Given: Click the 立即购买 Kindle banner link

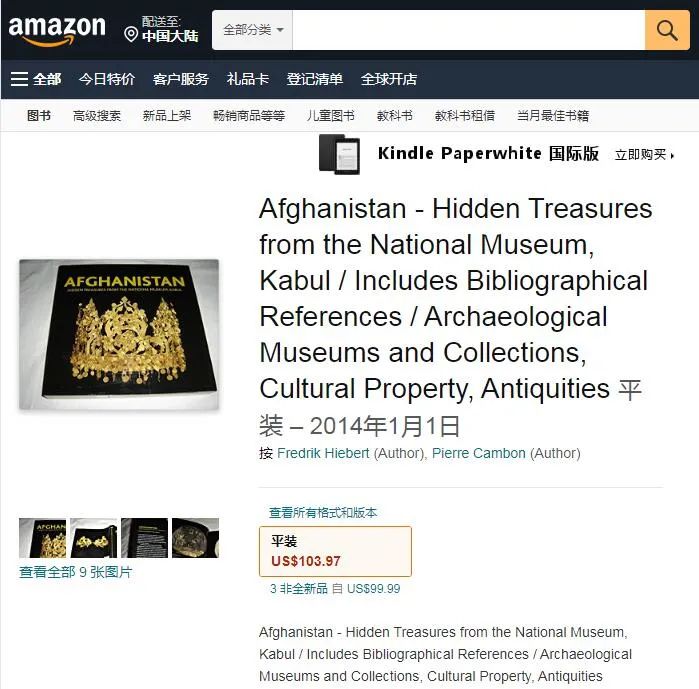Looking at the screenshot, I should 645,155.
